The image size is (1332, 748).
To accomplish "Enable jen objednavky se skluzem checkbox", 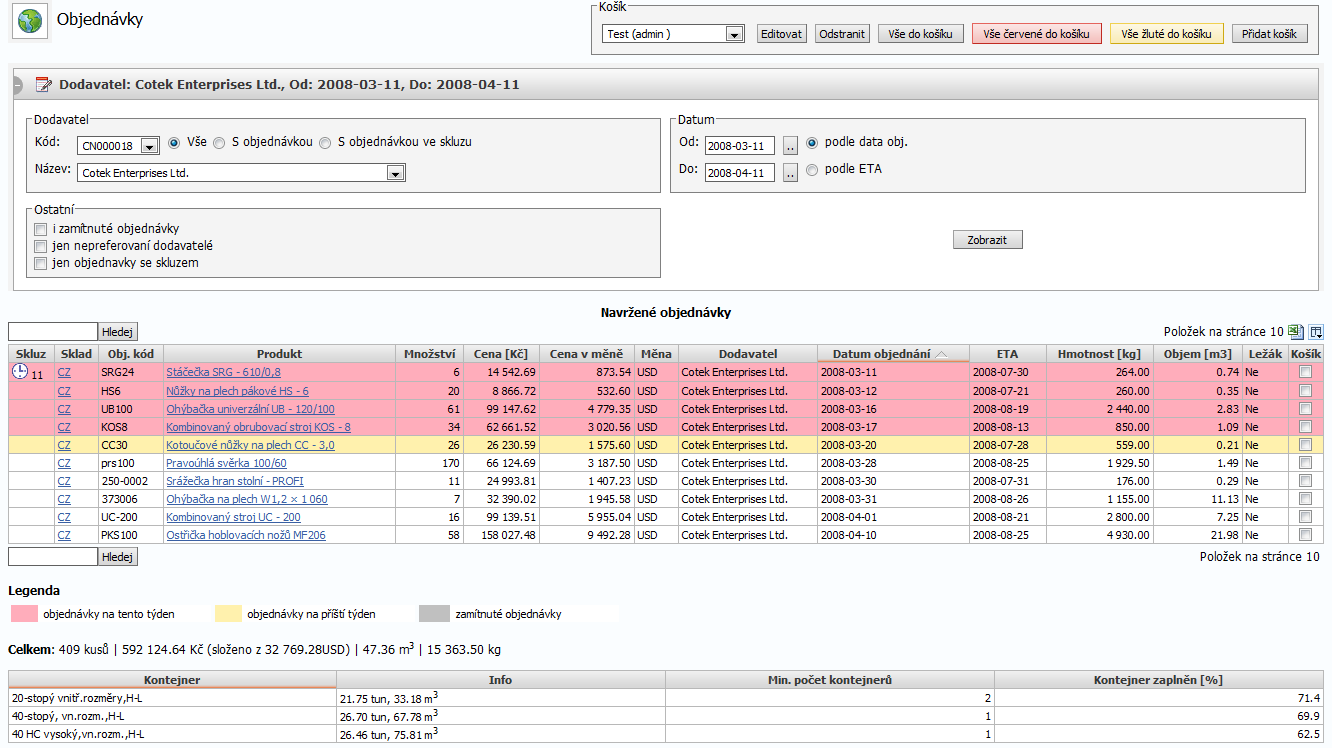I will pyautogui.click(x=41, y=264).
